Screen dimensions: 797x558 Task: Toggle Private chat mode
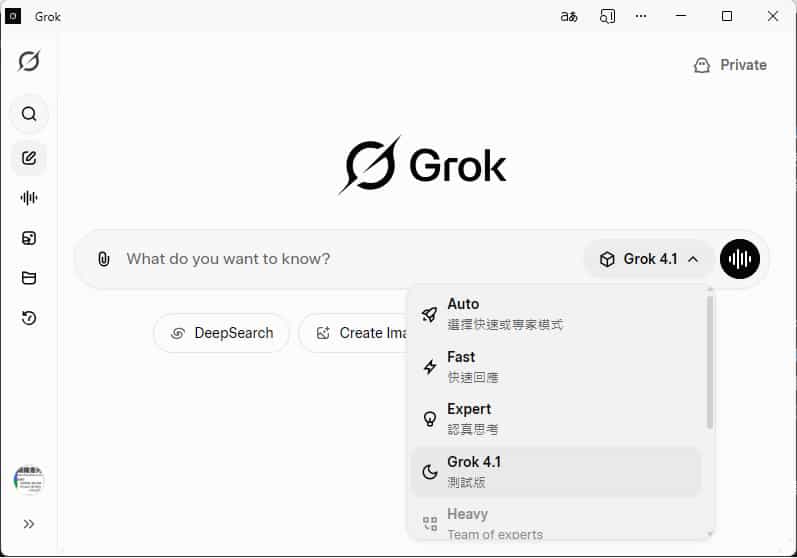tap(730, 65)
